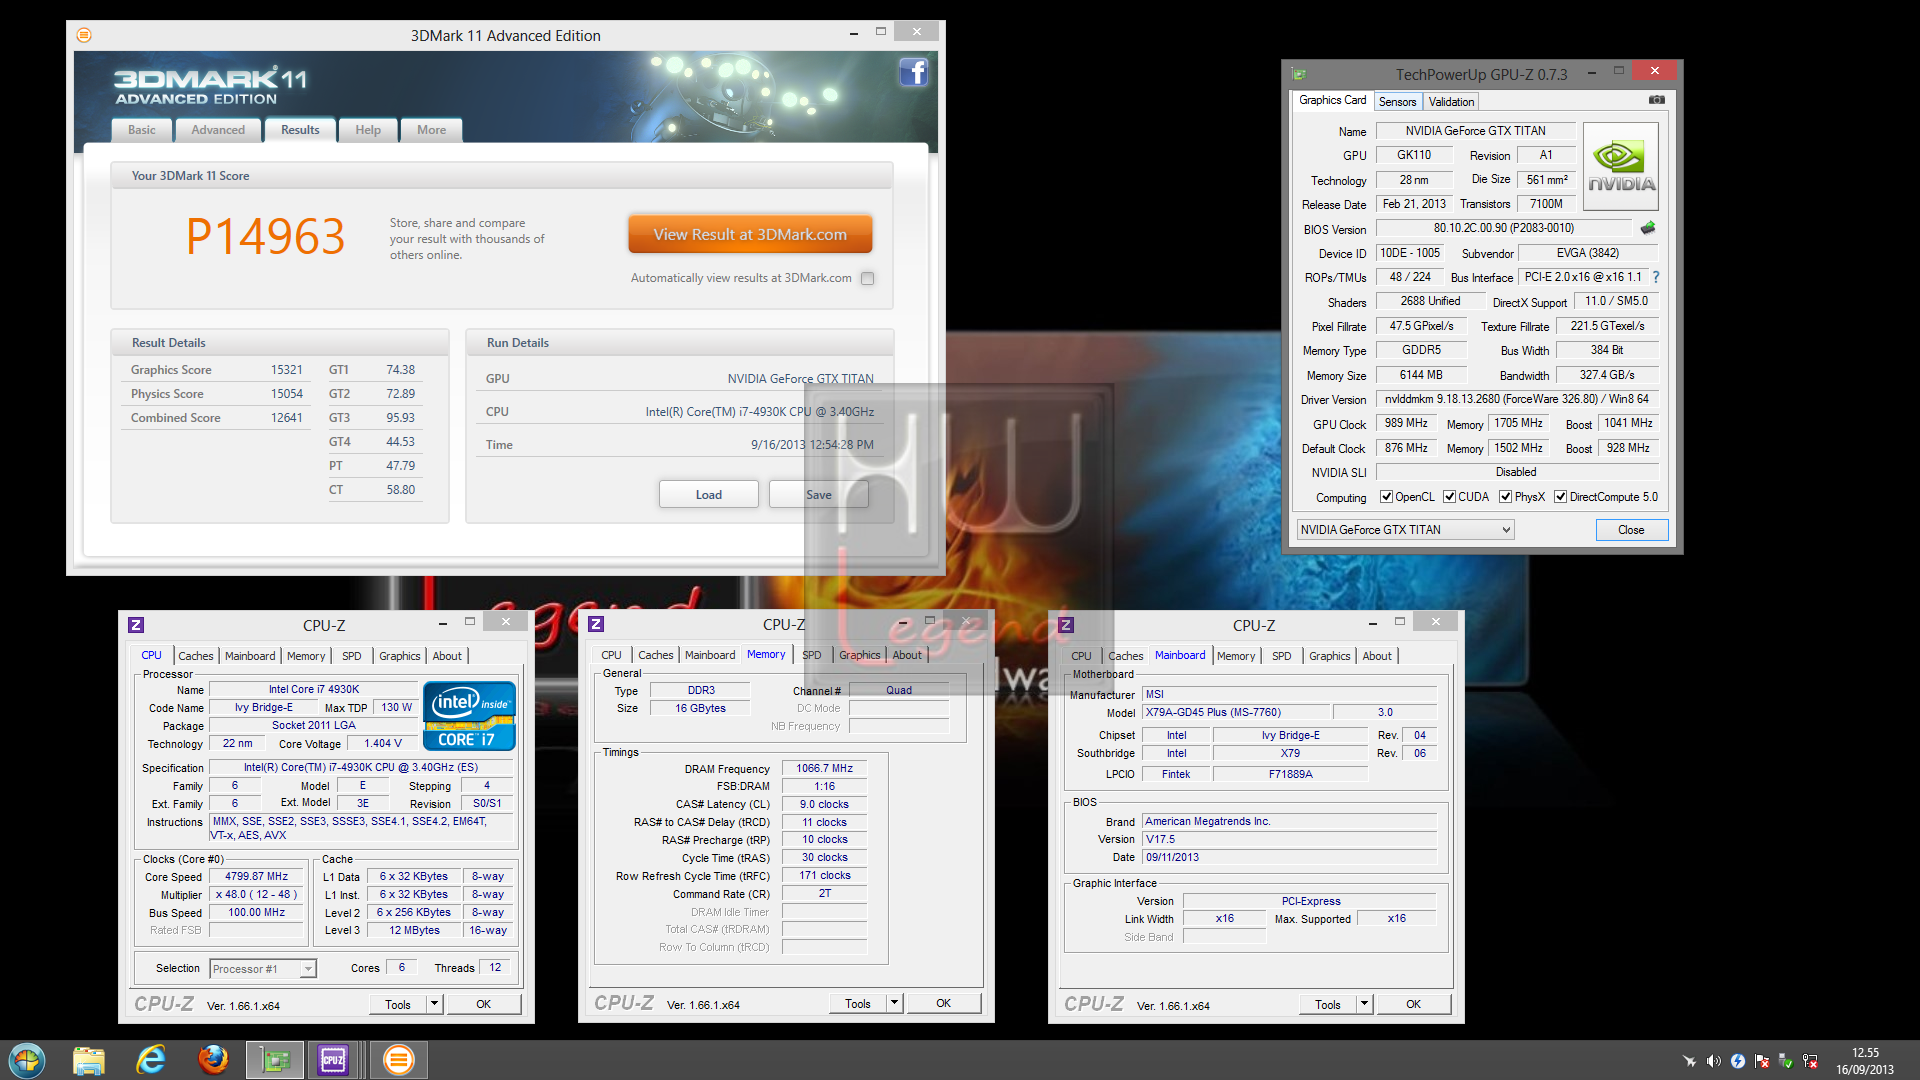
Task: Close GPU-Z with the Close button
Action: [x=1631, y=530]
